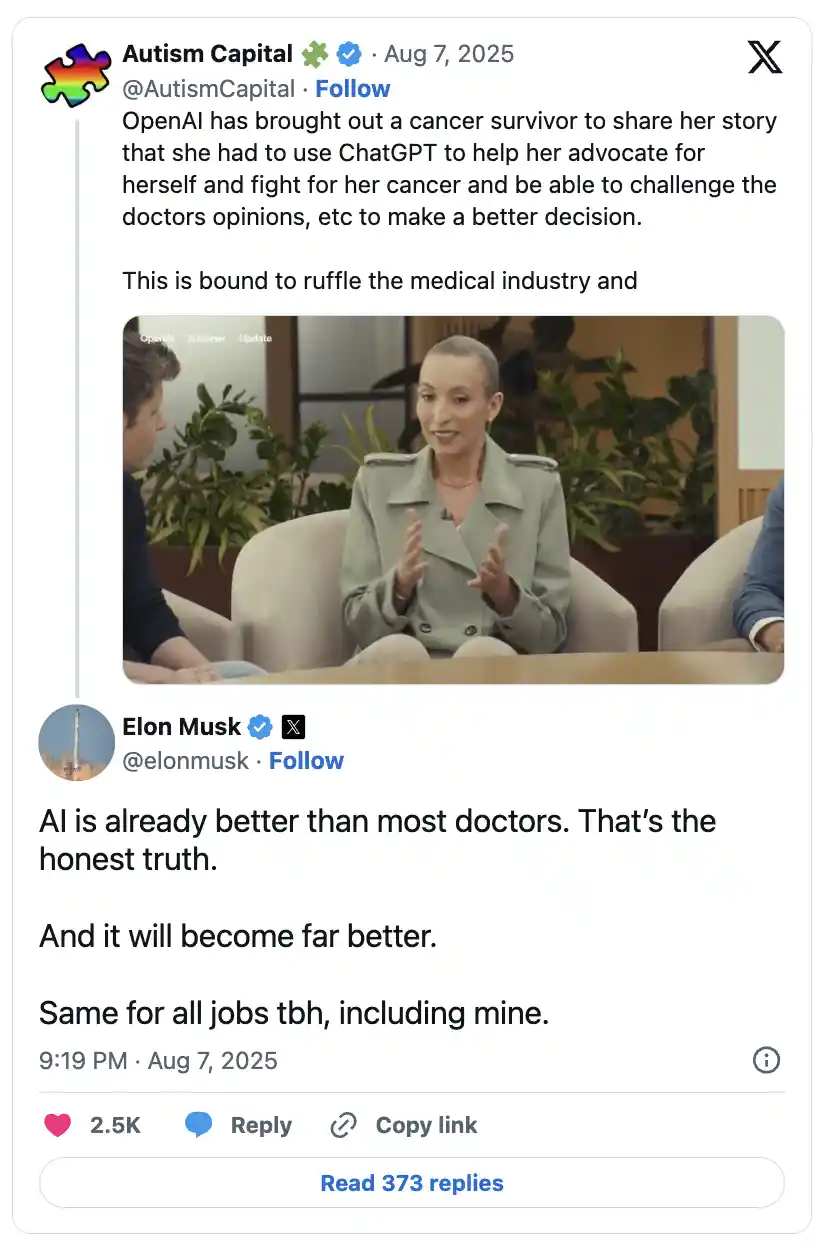This screenshot has width=824, height=1248.
Task: Click the Aug 7, 2025 date on quoted tweet
Action: [x=449, y=54]
